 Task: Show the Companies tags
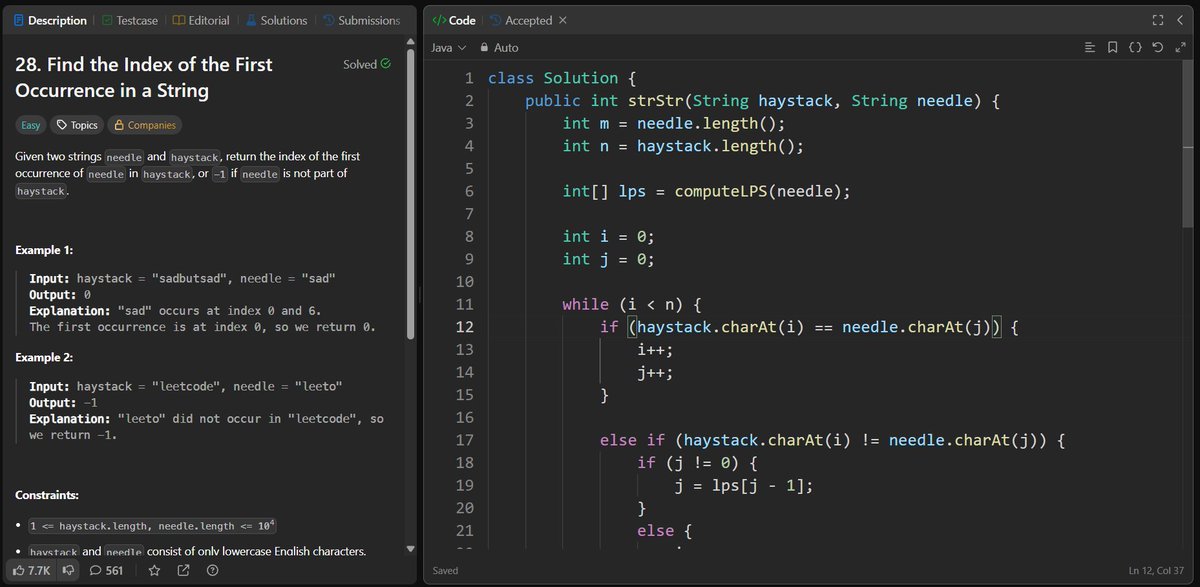(144, 125)
